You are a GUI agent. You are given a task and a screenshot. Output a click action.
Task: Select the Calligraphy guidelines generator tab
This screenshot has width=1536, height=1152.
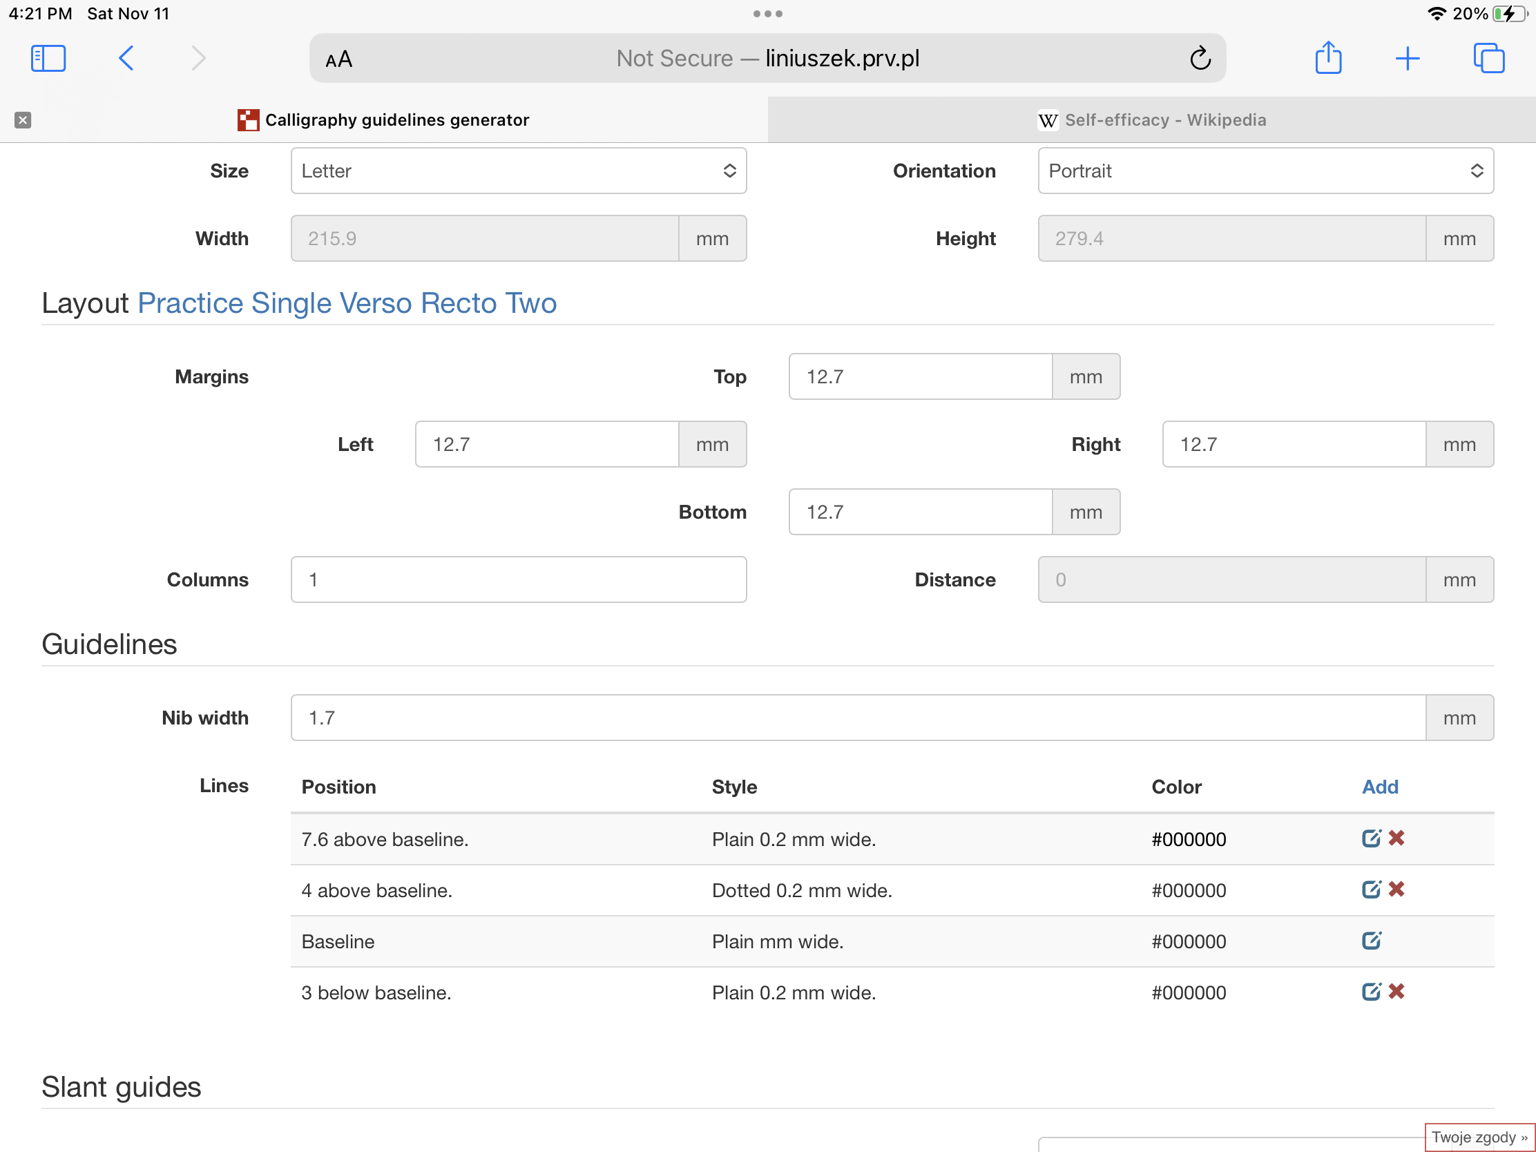384,120
